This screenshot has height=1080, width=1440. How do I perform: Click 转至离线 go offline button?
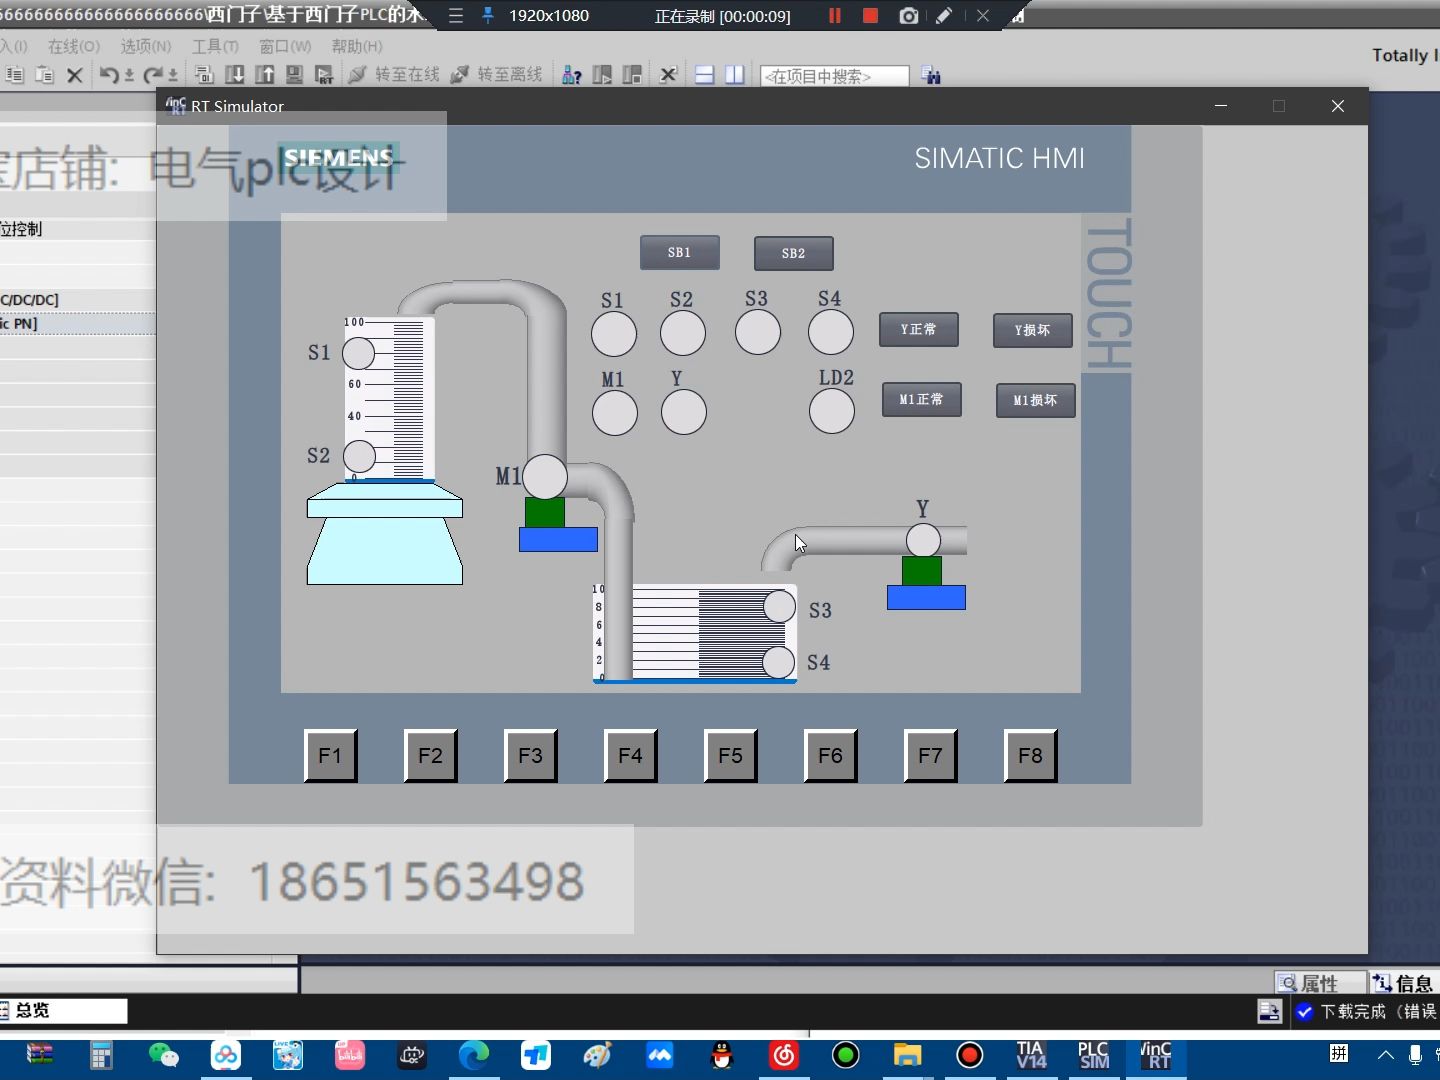pos(496,75)
